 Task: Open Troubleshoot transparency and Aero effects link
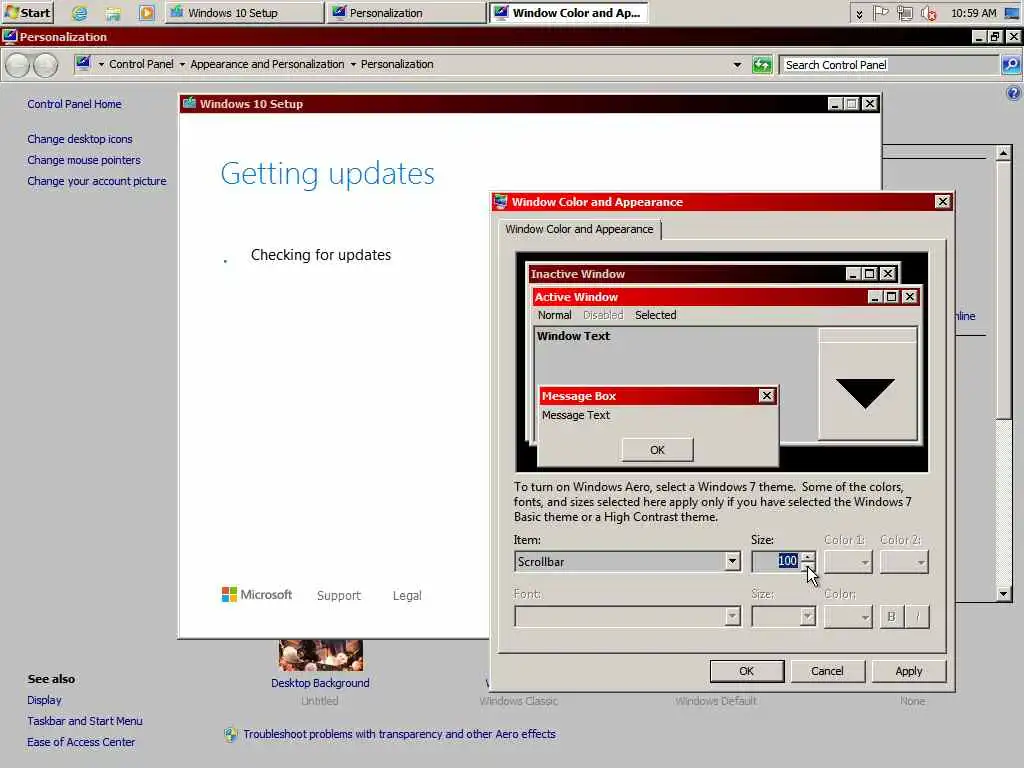399,734
